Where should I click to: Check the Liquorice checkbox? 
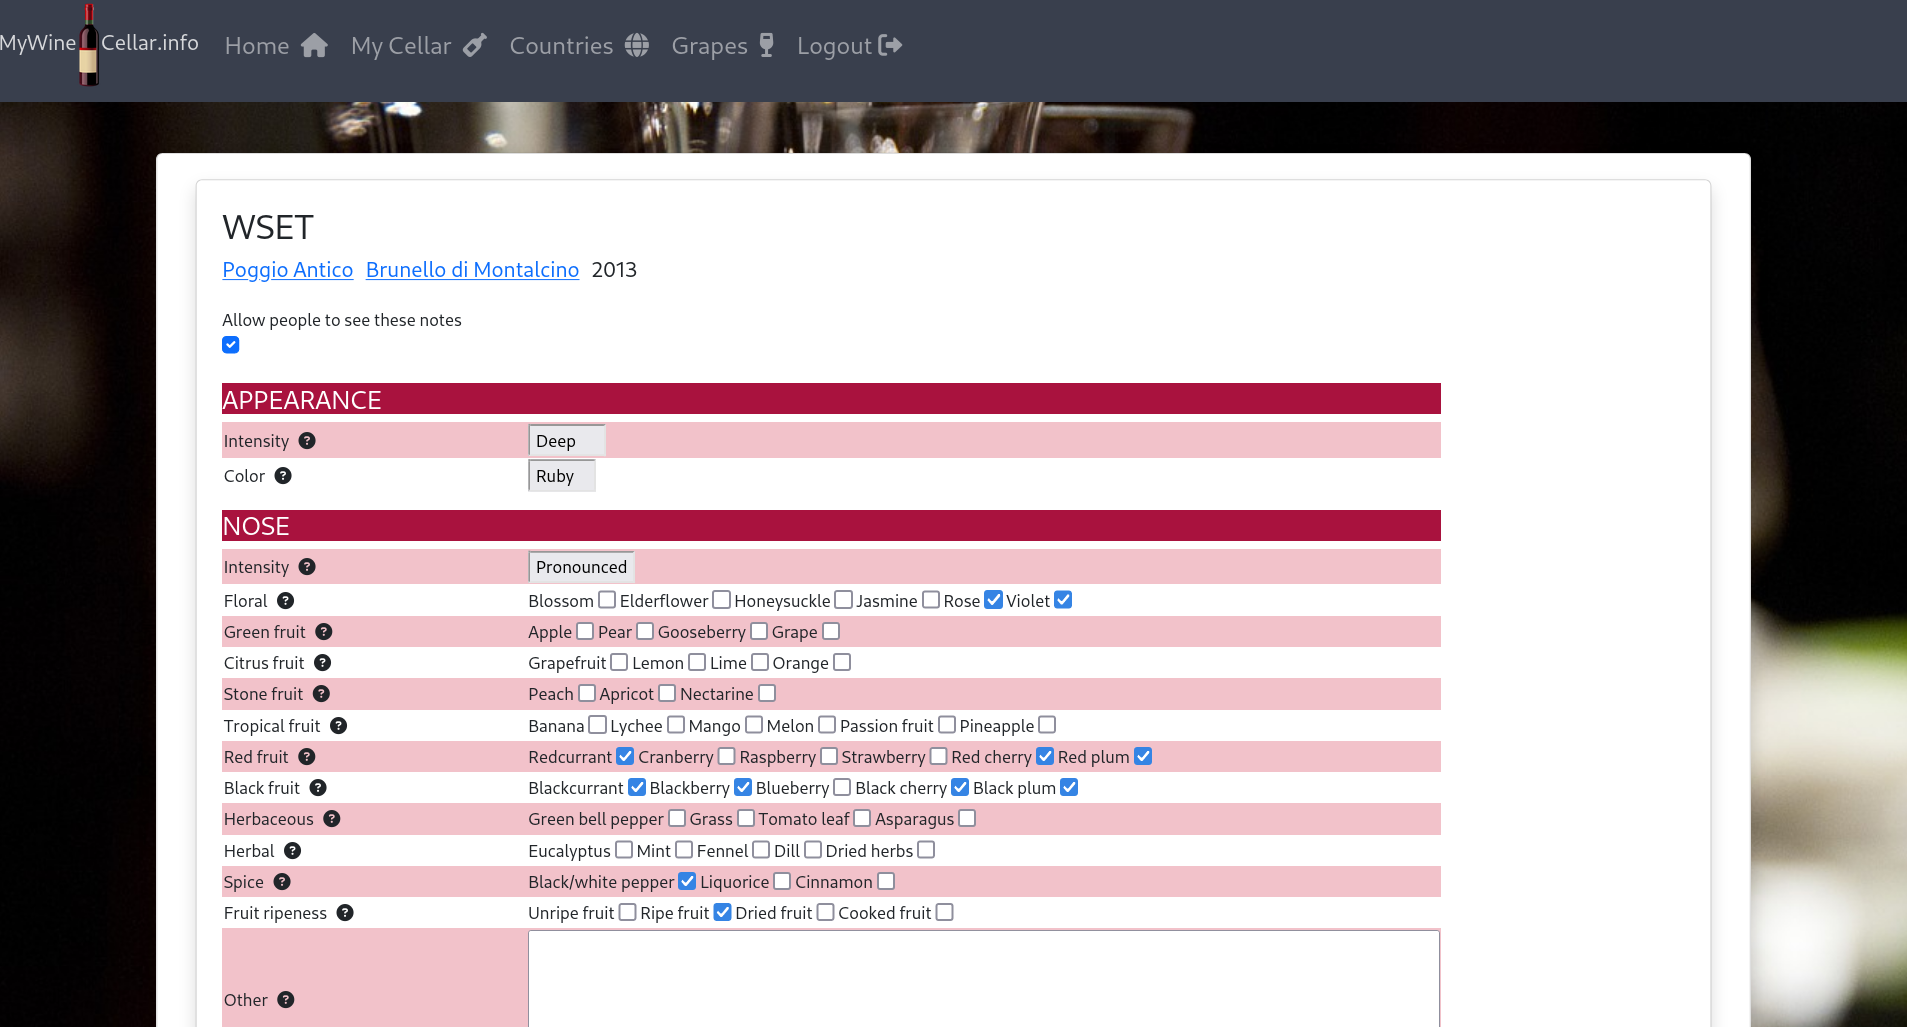782,882
